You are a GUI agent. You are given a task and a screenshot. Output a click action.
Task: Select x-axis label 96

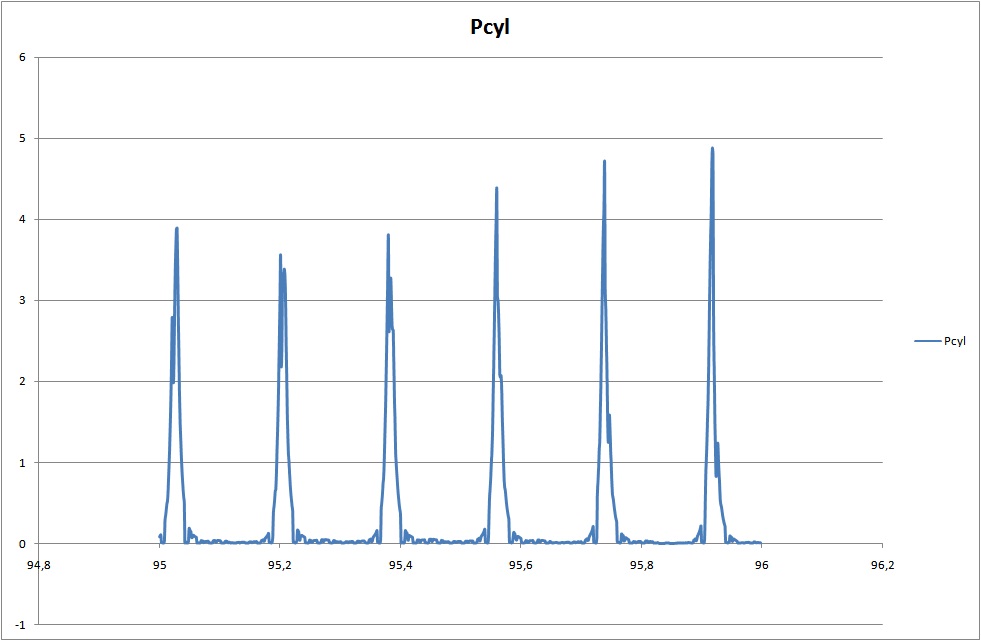tap(761, 565)
